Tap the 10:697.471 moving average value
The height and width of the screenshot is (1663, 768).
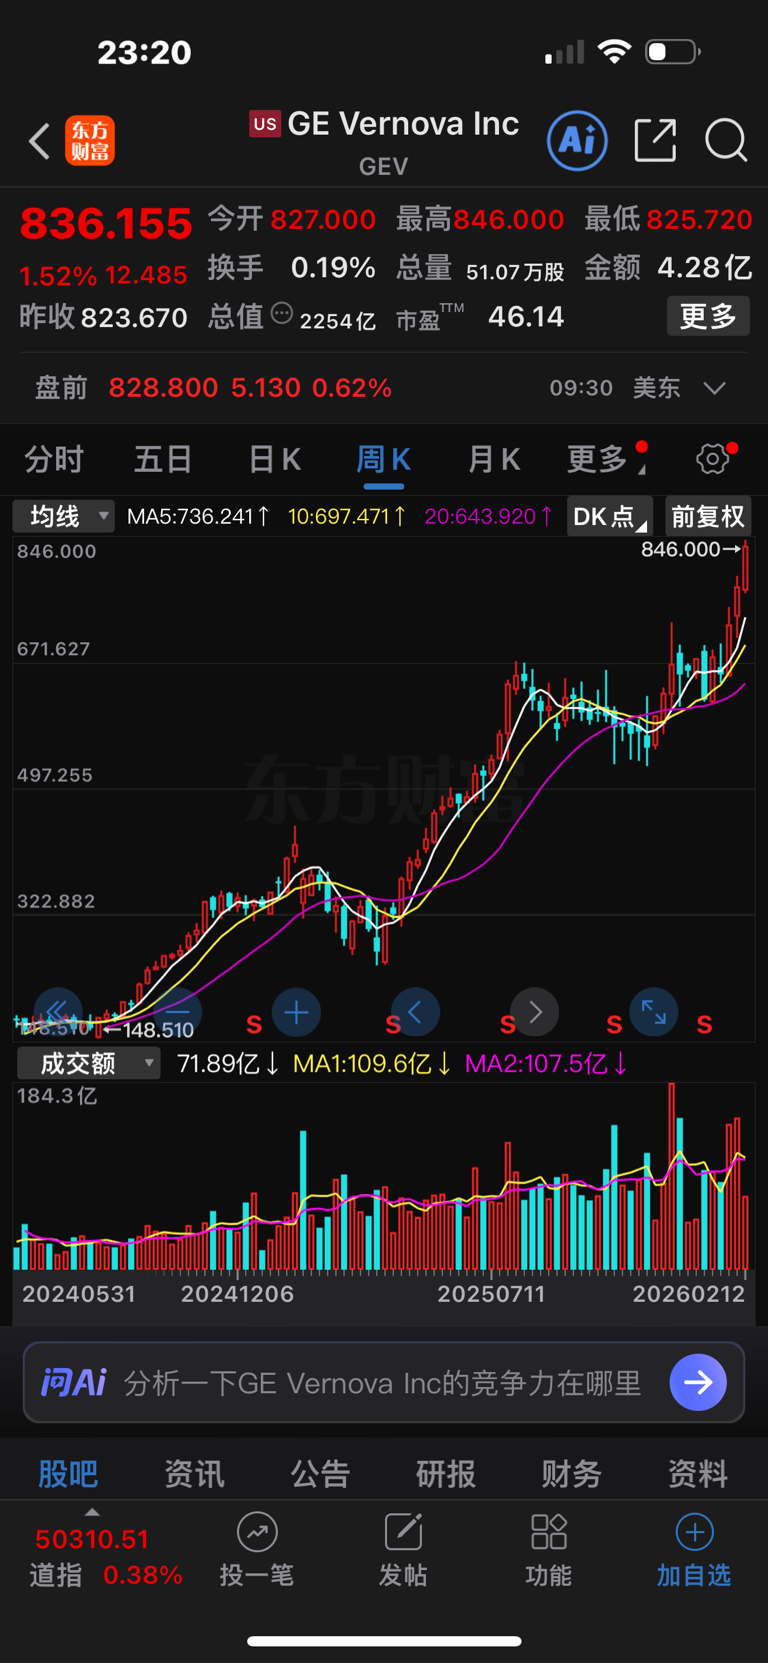pyautogui.click(x=347, y=516)
